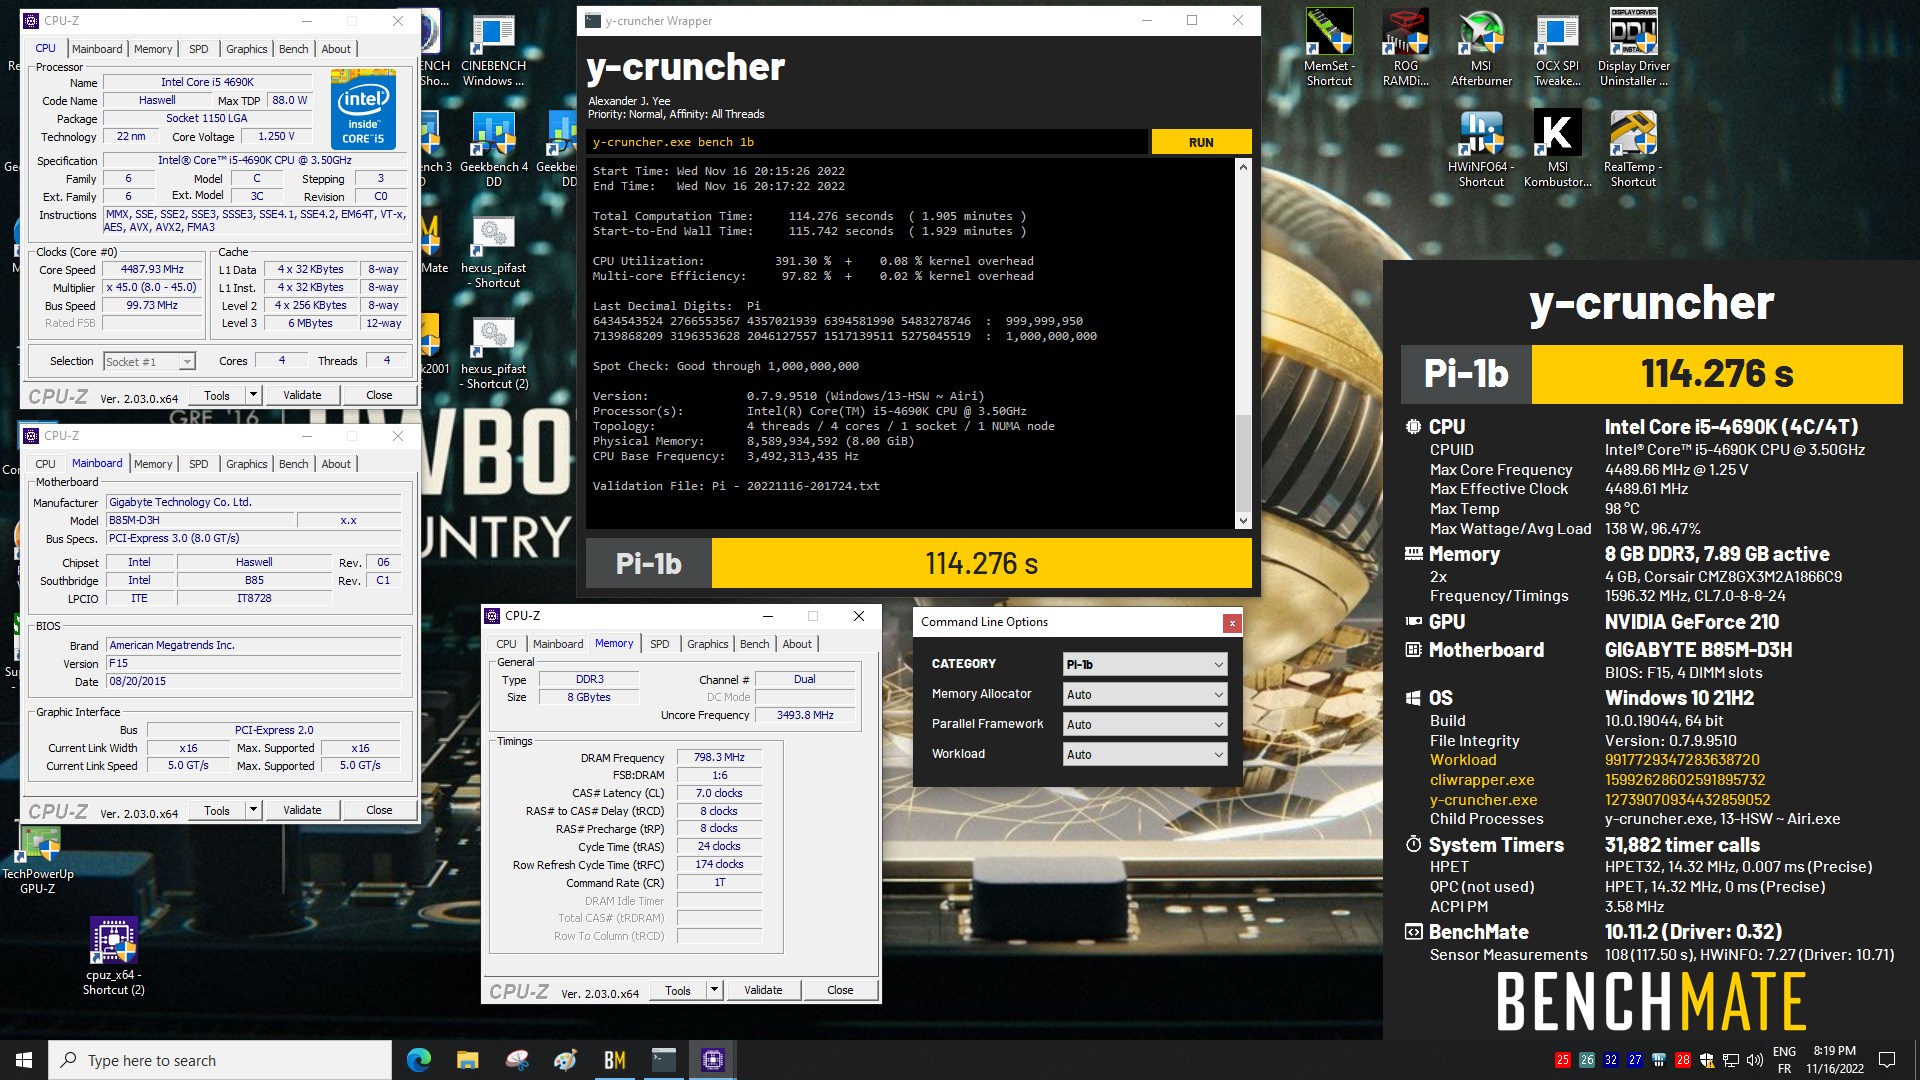The image size is (1920, 1080).
Task: Open the notification center icon
Action: (x=1887, y=1060)
